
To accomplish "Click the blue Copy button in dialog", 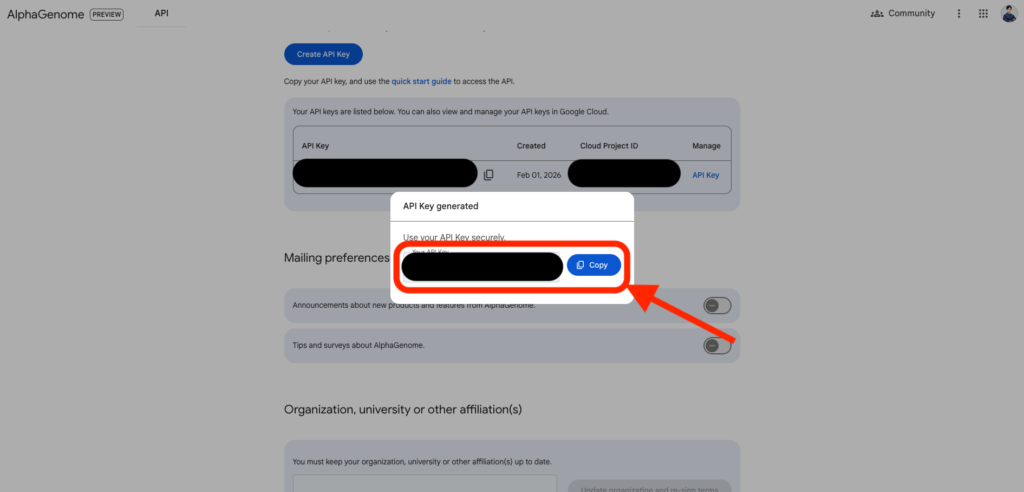I will click(x=593, y=265).
